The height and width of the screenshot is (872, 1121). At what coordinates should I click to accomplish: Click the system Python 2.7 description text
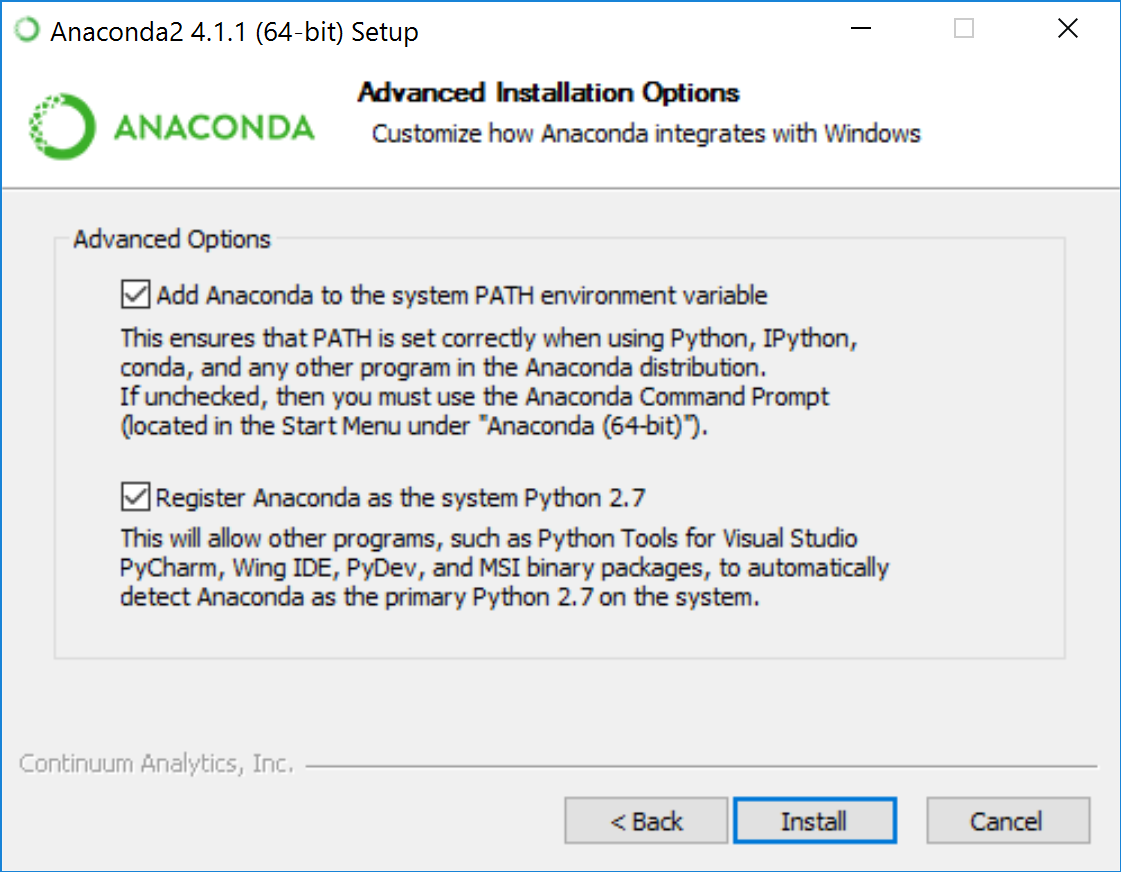(500, 567)
